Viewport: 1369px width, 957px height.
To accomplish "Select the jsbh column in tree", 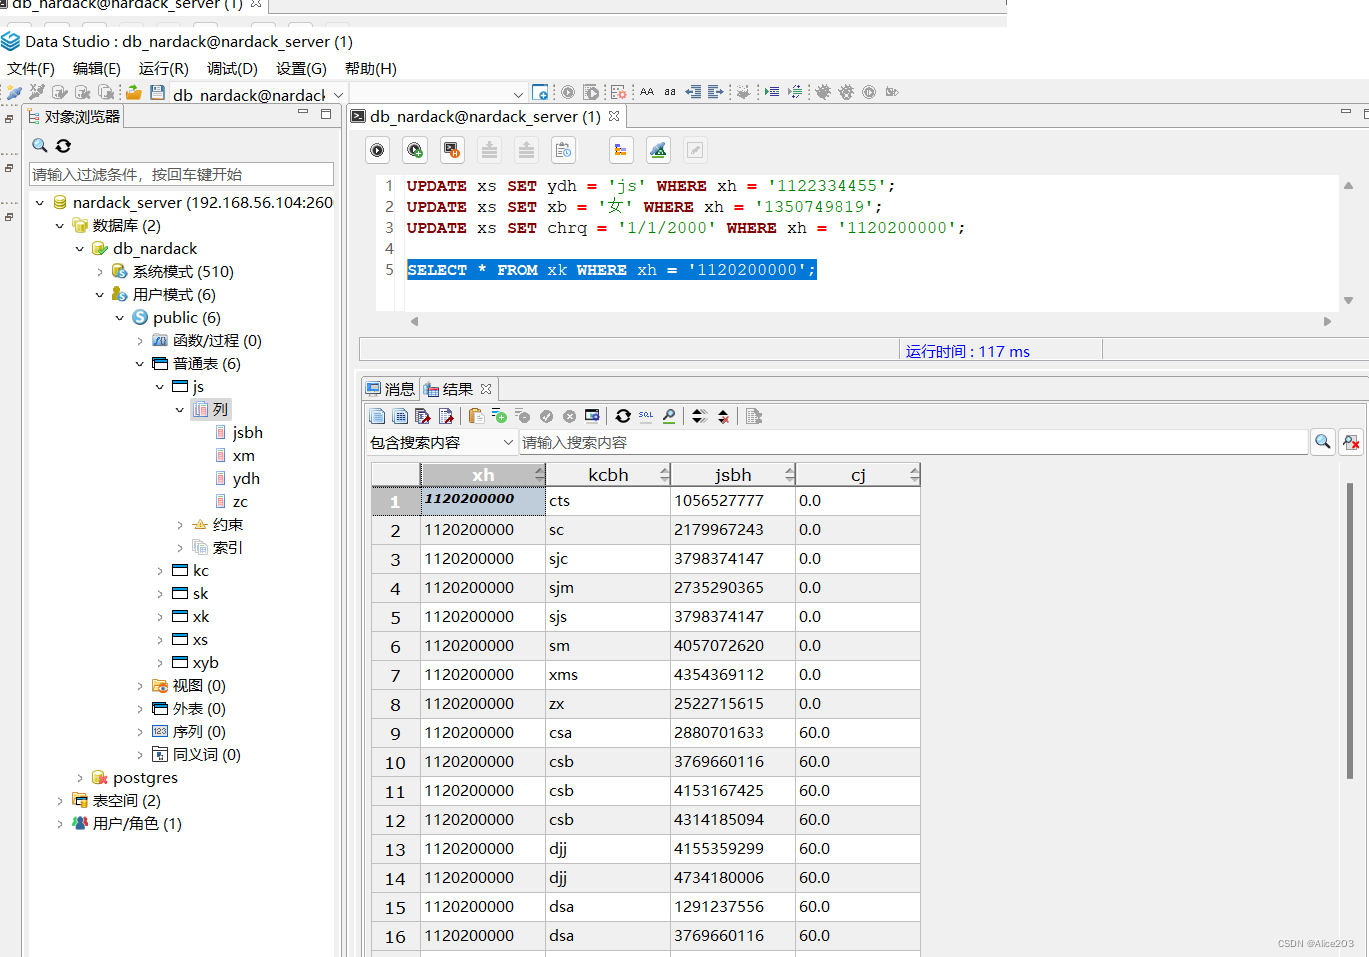I will 247,433.
